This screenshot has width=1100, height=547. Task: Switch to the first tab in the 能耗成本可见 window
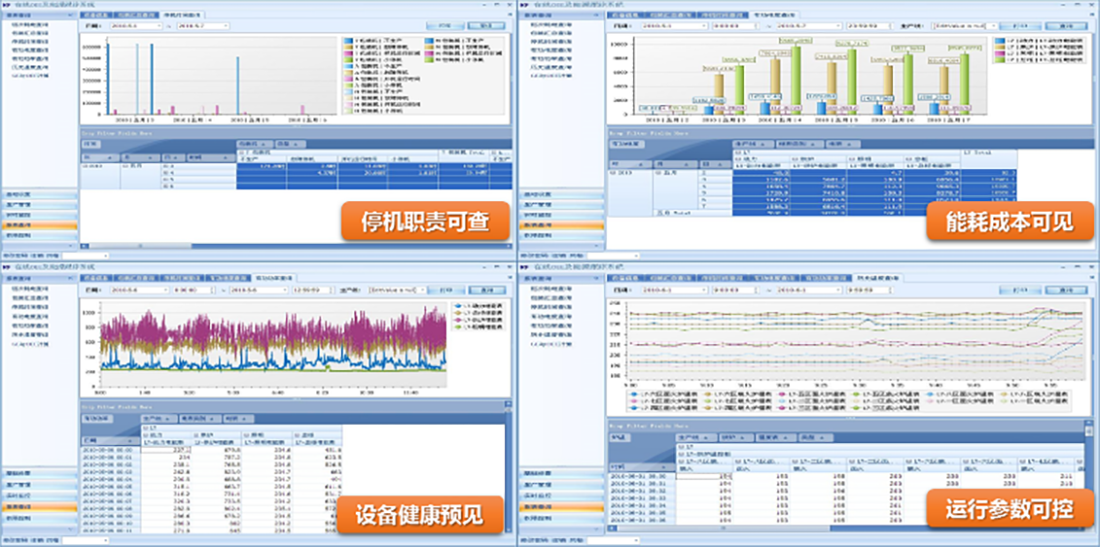(x=623, y=15)
